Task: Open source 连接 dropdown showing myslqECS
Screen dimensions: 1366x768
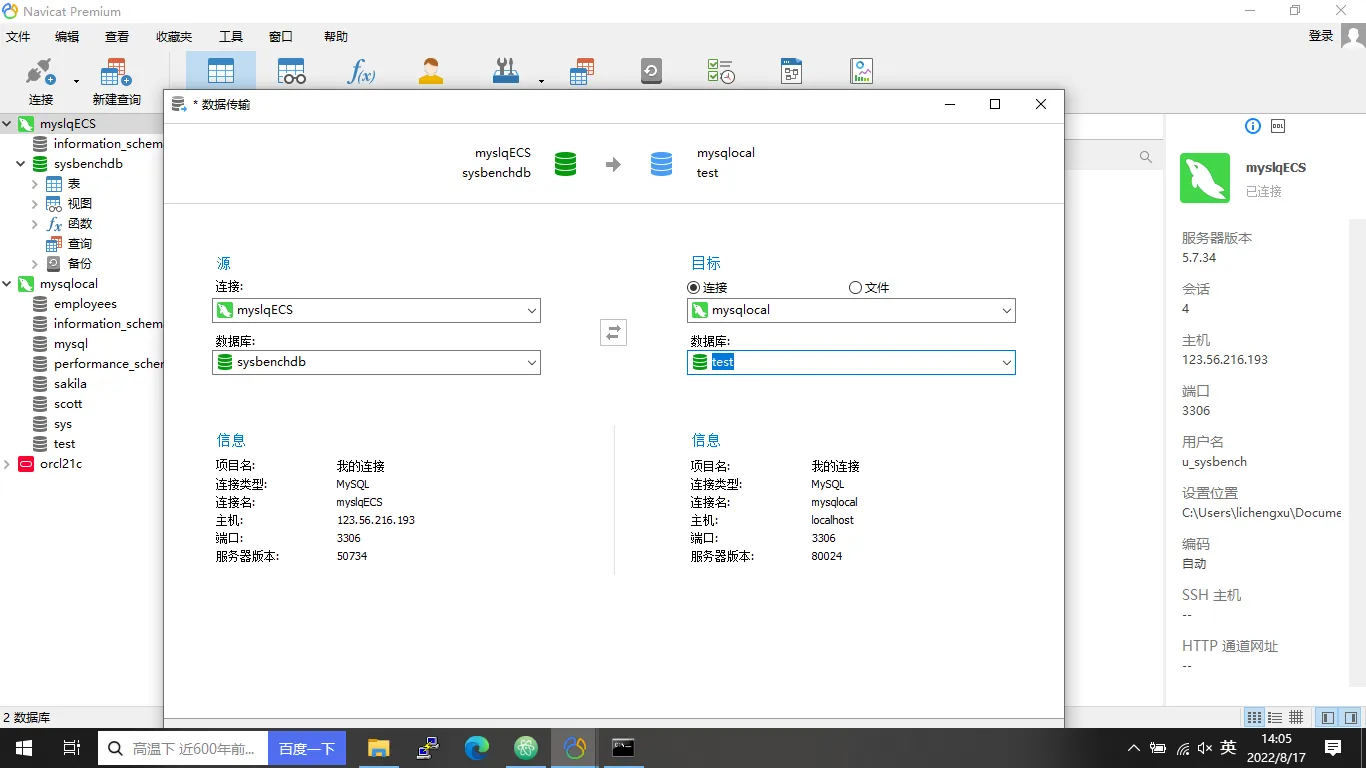Action: [x=377, y=310]
